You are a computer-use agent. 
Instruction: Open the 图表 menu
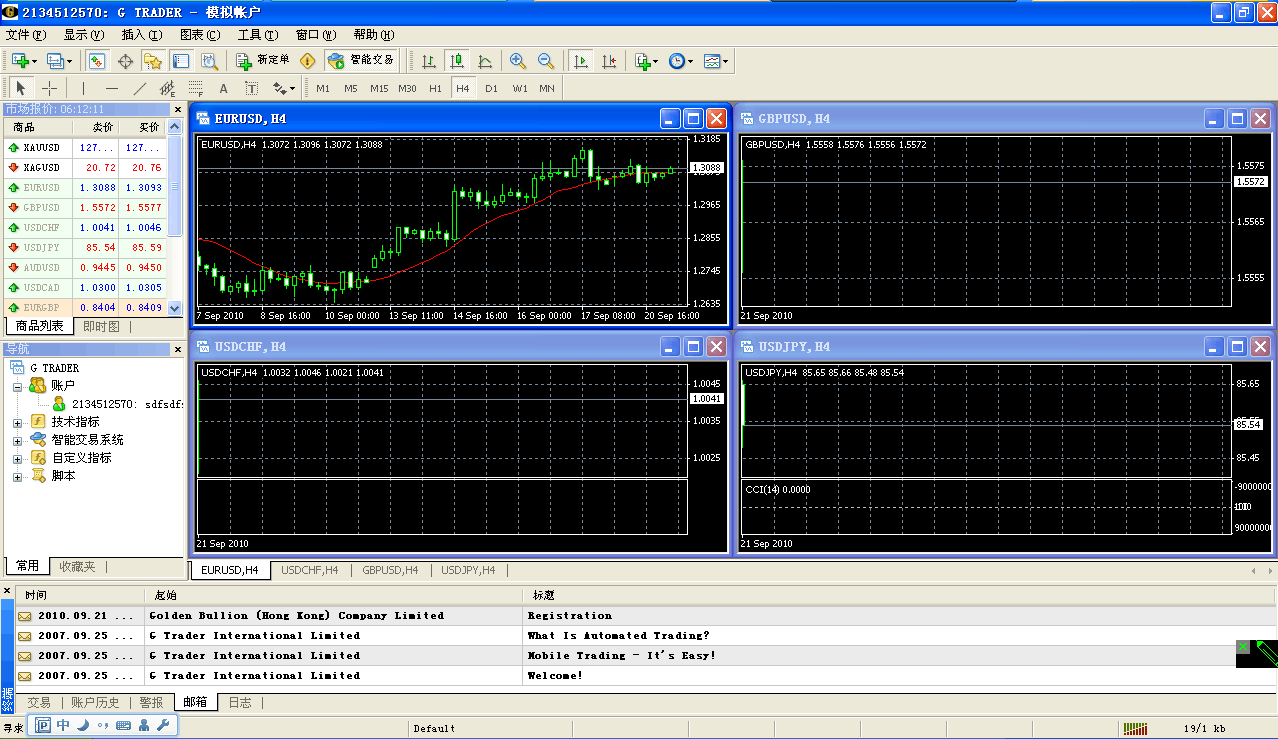(200, 35)
